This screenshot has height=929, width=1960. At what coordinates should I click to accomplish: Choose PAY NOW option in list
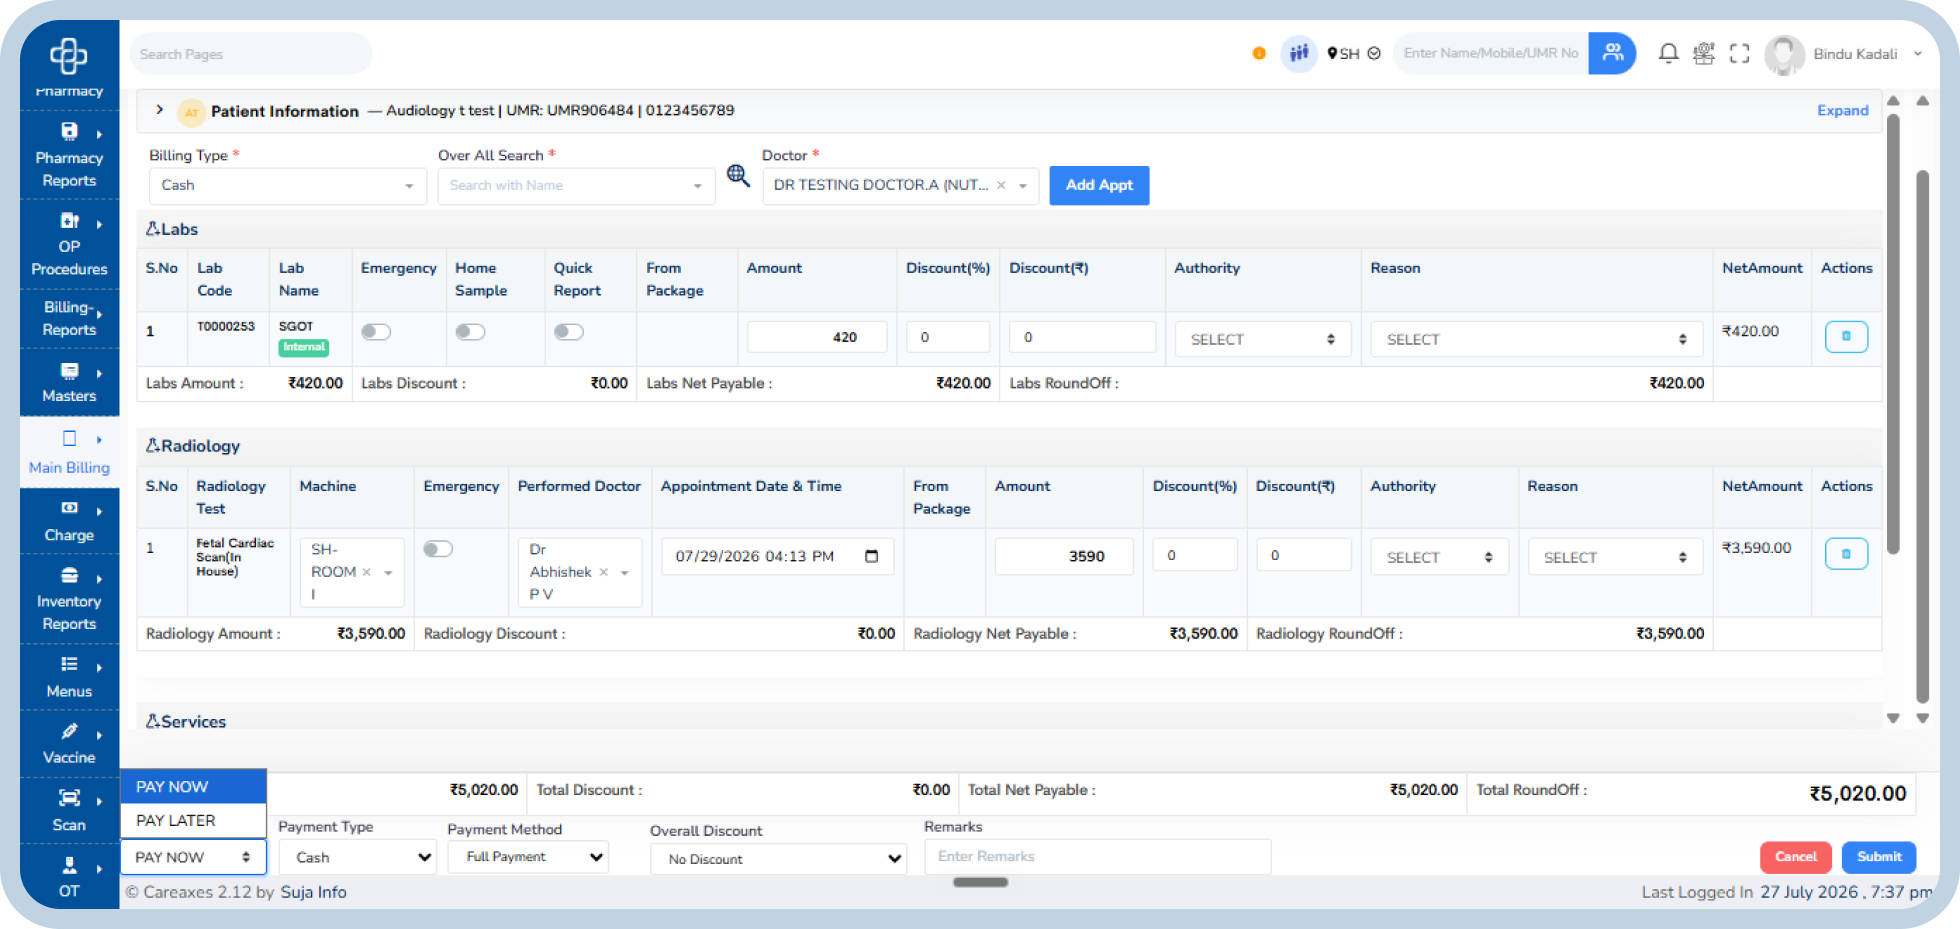[x=193, y=787]
